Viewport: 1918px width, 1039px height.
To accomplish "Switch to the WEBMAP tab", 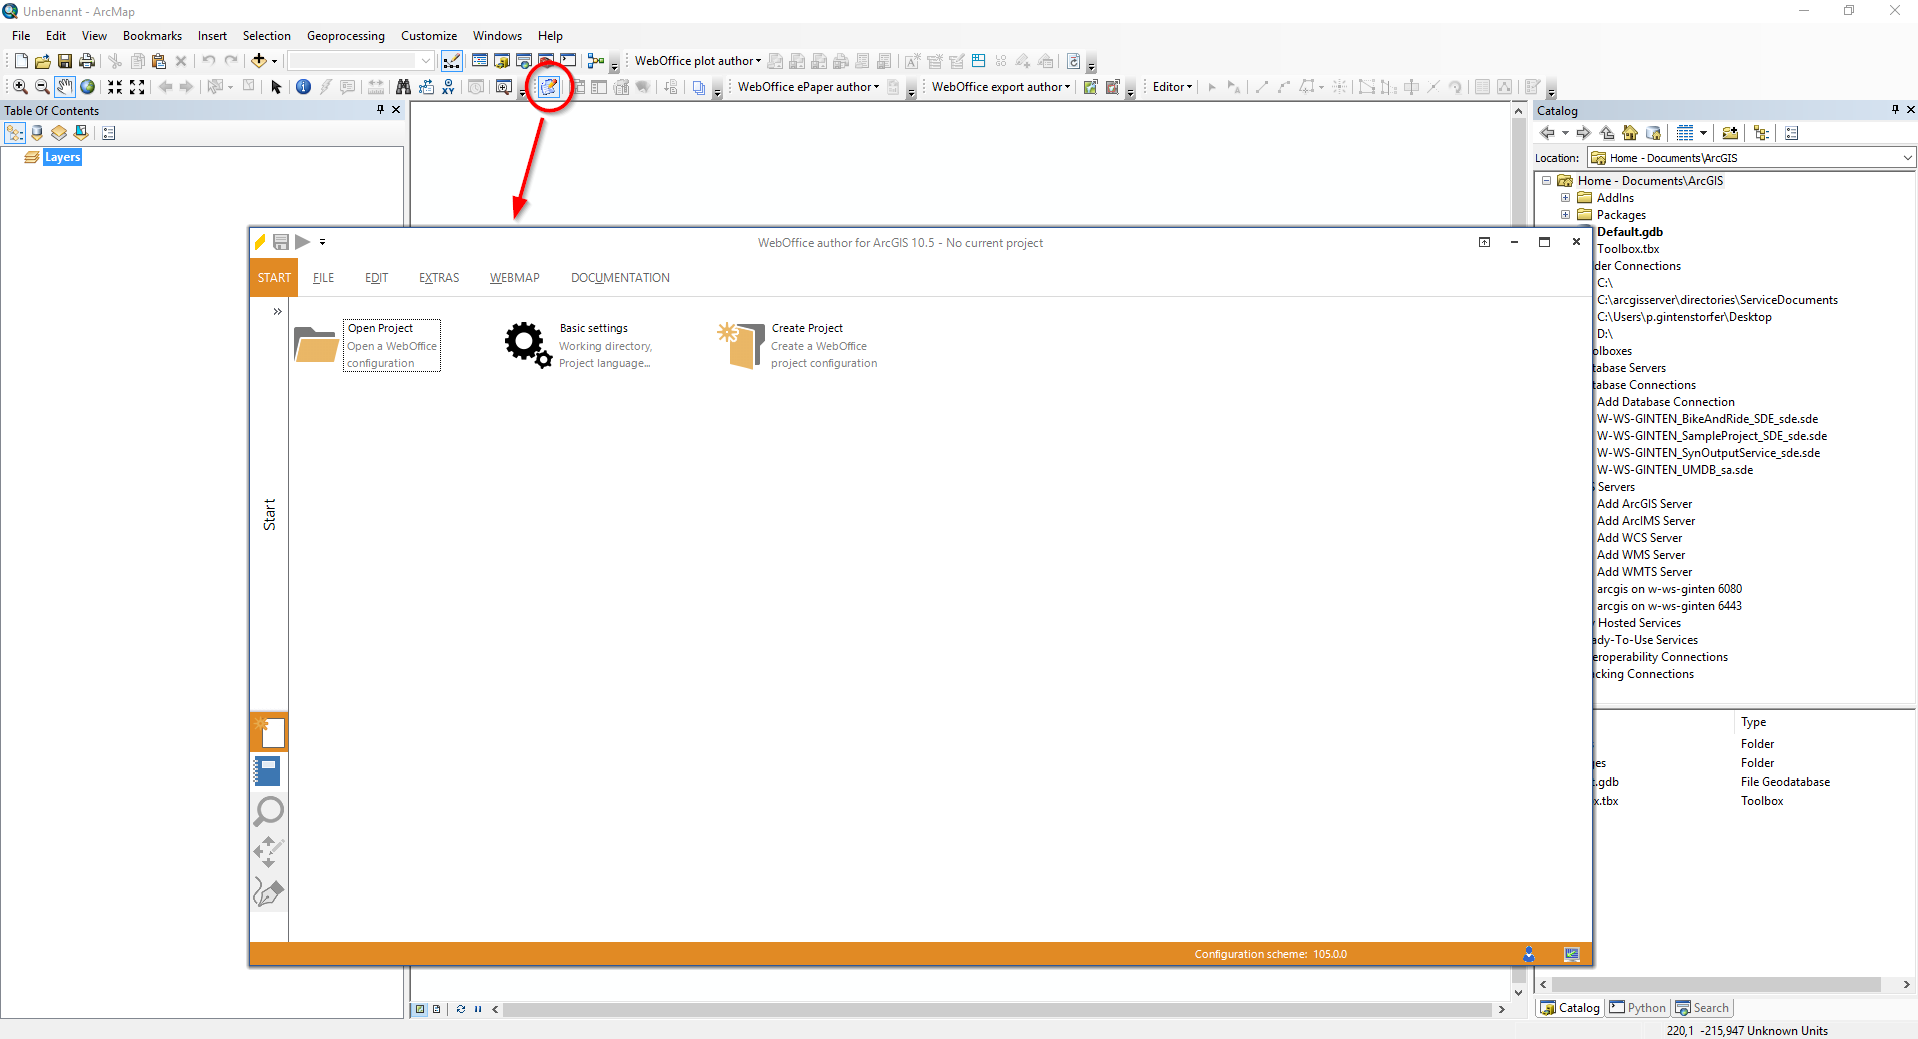I will (x=514, y=277).
